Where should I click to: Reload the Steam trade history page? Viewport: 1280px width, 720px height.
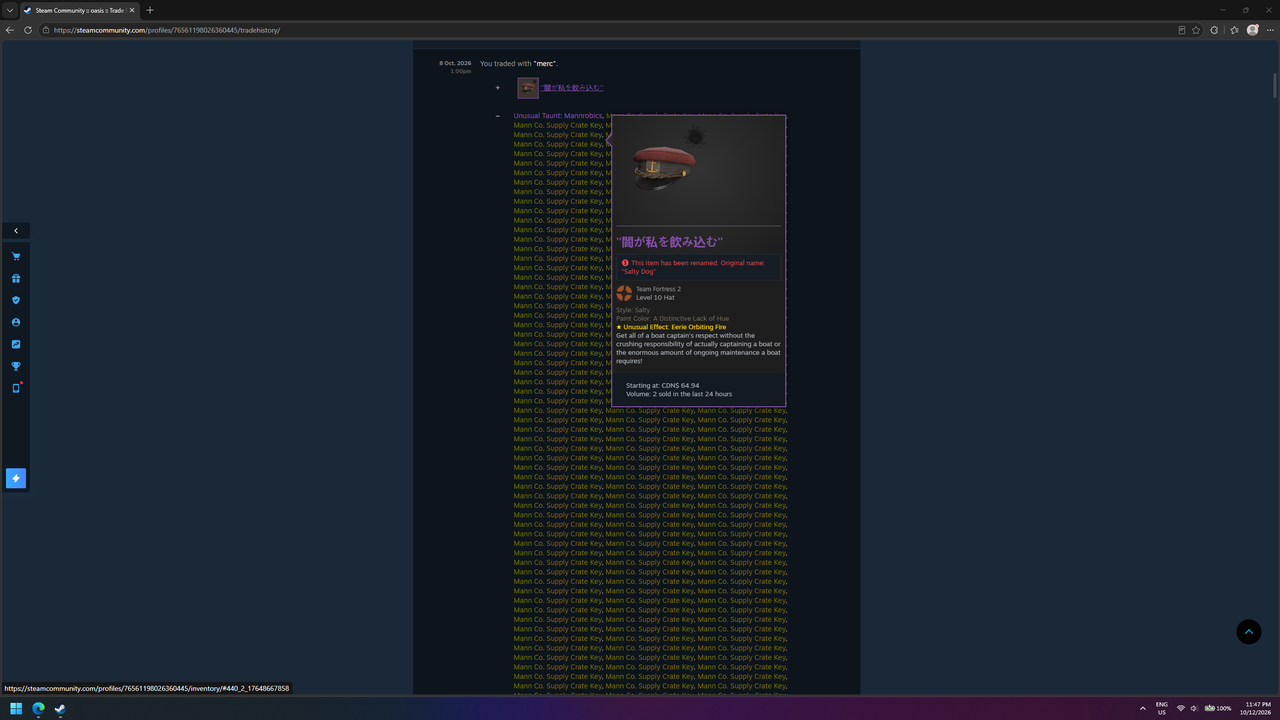tap(28, 30)
